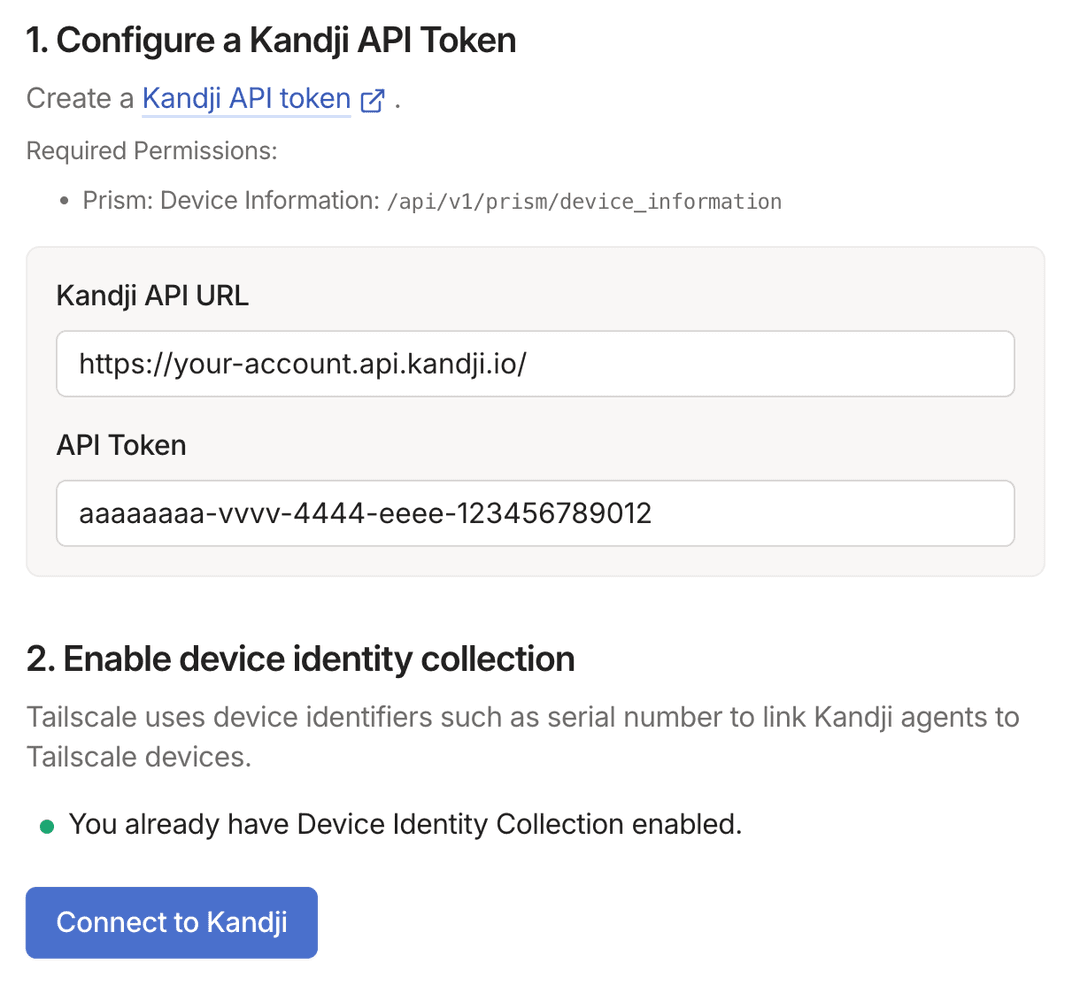Viewport: 1080px width, 993px height.
Task: Click the external link icon beside Kandji API token
Action: coord(371,98)
